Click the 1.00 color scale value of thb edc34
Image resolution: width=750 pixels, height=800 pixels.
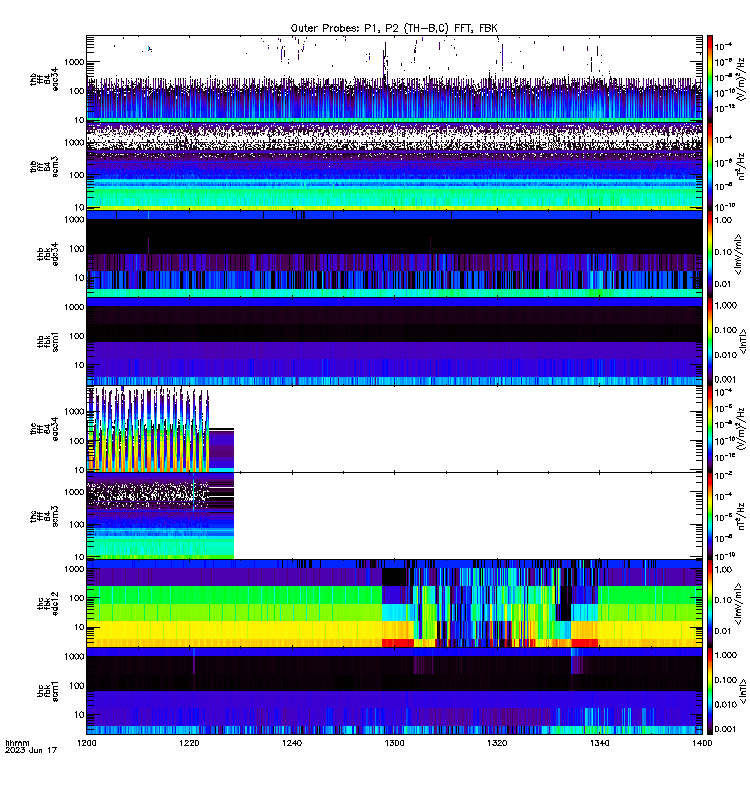(x=723, y=220)
